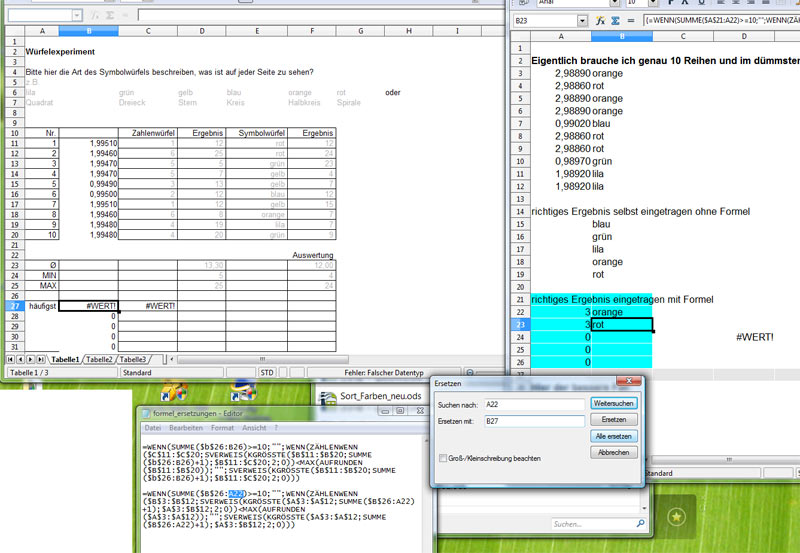This screenshot has width=800, height=553.
Task: Click the formula input line in the left spreadsheet
Action: point(321,15)
